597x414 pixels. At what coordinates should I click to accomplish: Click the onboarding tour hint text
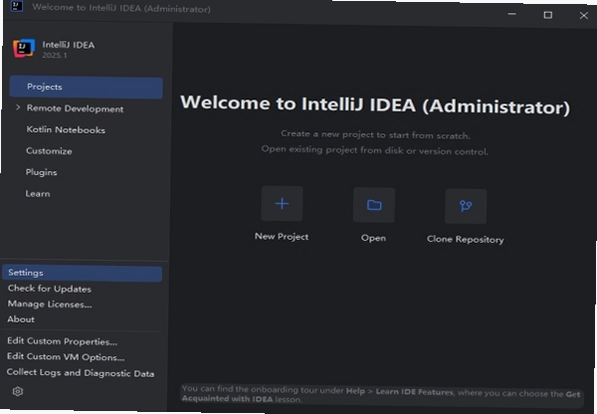pos(381,394)
